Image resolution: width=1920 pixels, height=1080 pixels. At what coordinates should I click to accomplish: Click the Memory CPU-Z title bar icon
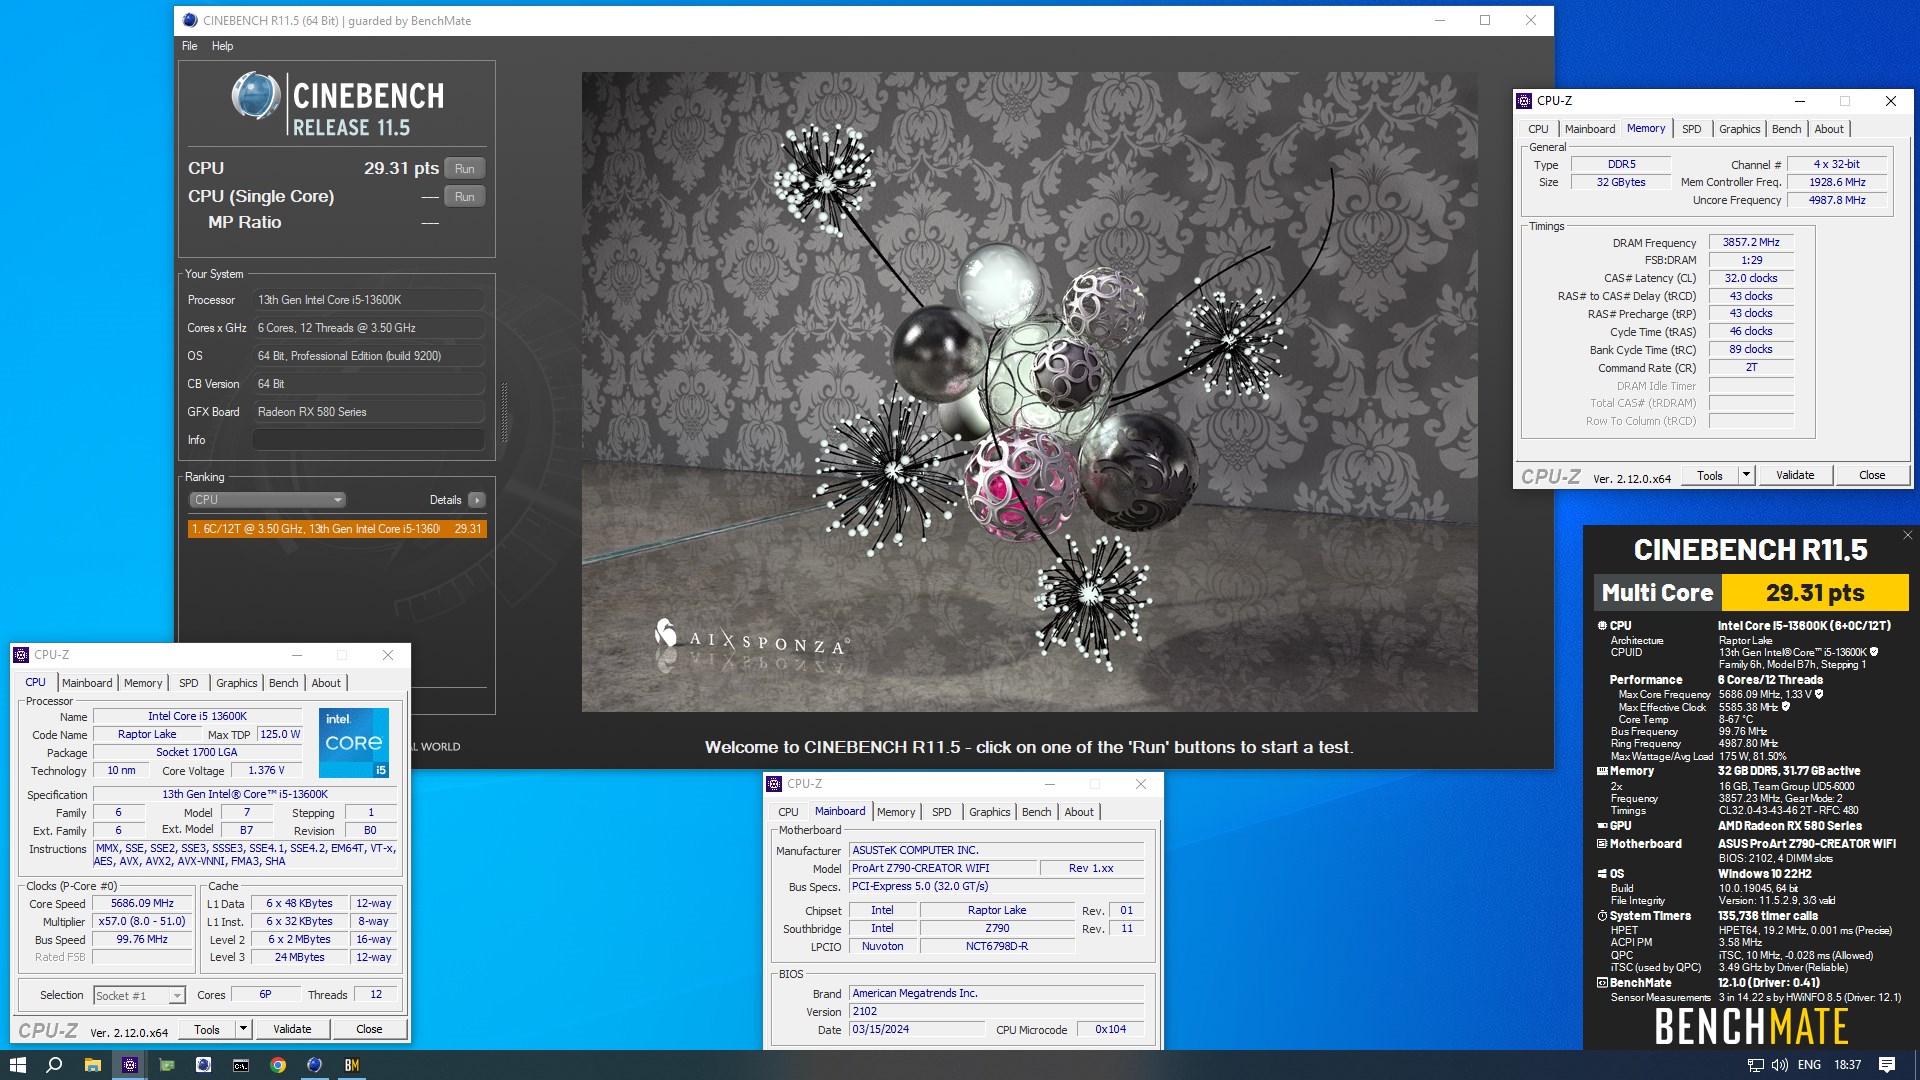point(1524,101)
